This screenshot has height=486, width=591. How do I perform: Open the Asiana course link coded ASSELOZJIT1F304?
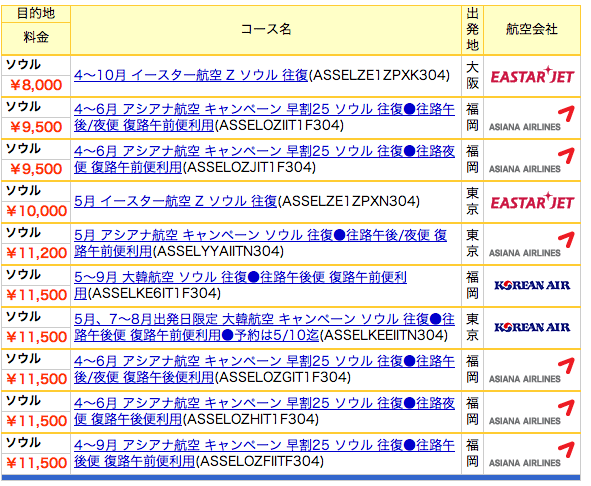[x=264, y=159]
